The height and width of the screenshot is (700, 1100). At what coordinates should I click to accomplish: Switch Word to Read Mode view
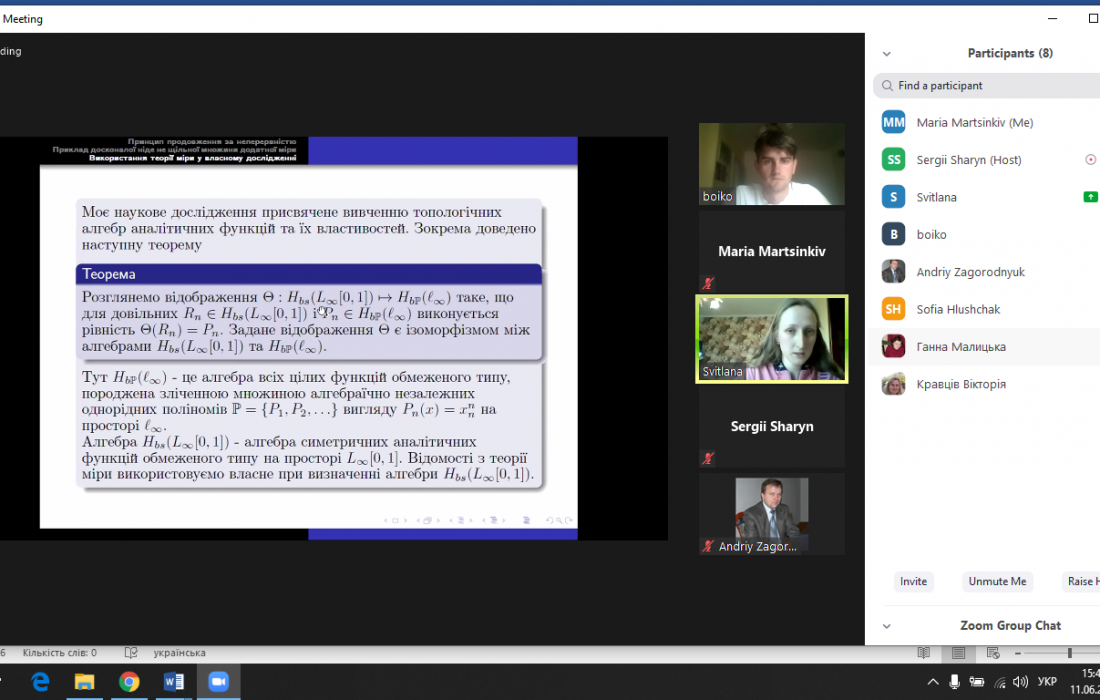pyautogui.click(x=924, y=653)
